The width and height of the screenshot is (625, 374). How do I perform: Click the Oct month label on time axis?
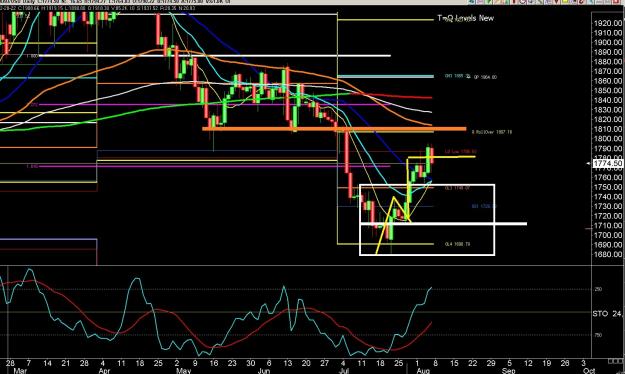click(589, 370)
